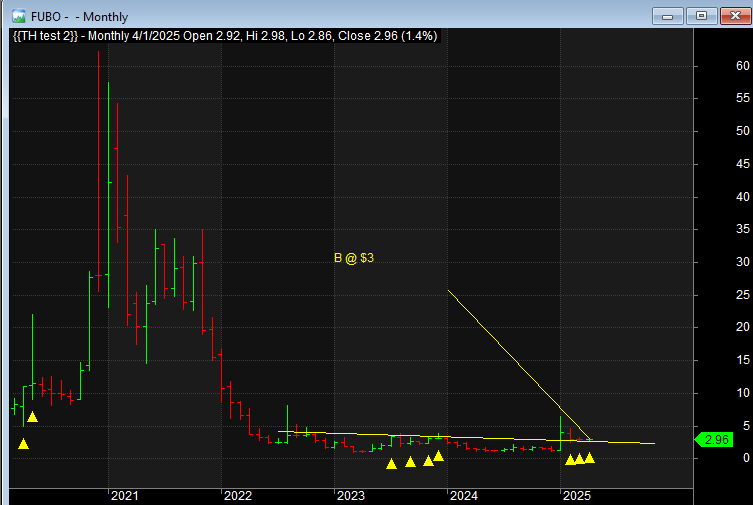The width and height of the screenshot is (753, 505).
Task: Click the 2023 label on the time axis
Action: pyautogui.click(x=351, y=496)
